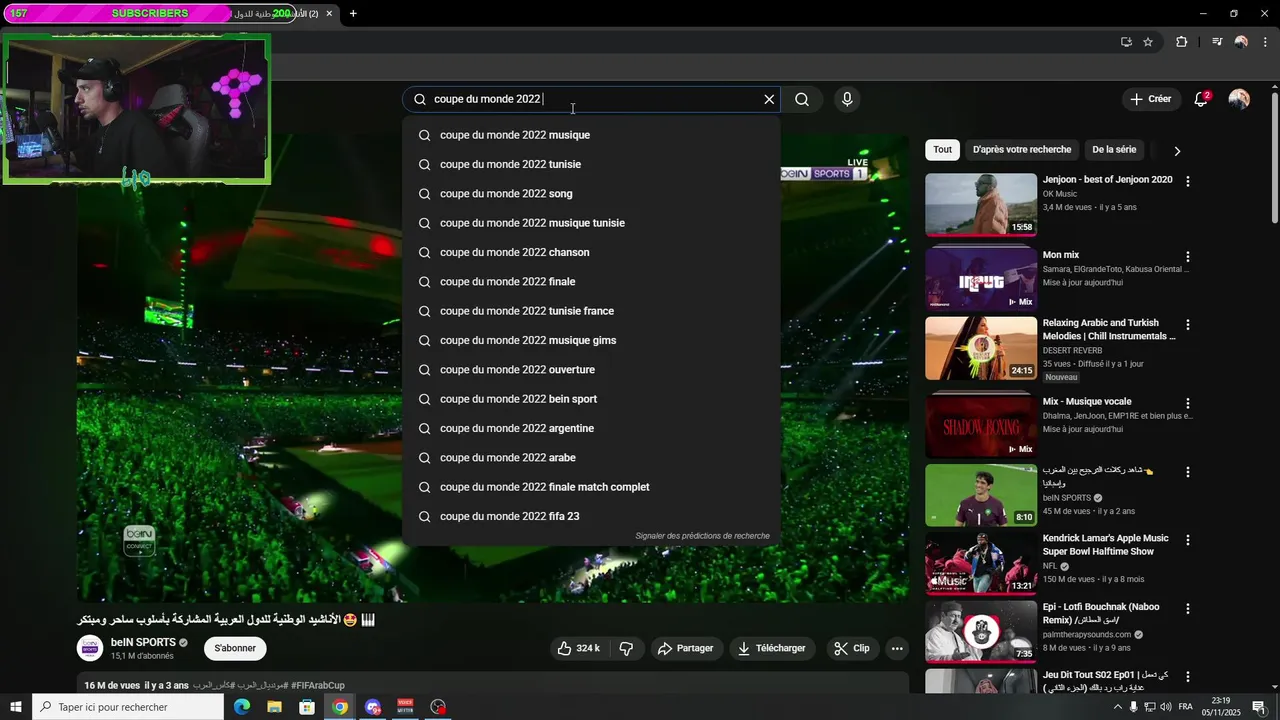Open options menu for Mix - Musique vocale
The height and width of the screenshot is (720, 1280).
coord(1188,404)
